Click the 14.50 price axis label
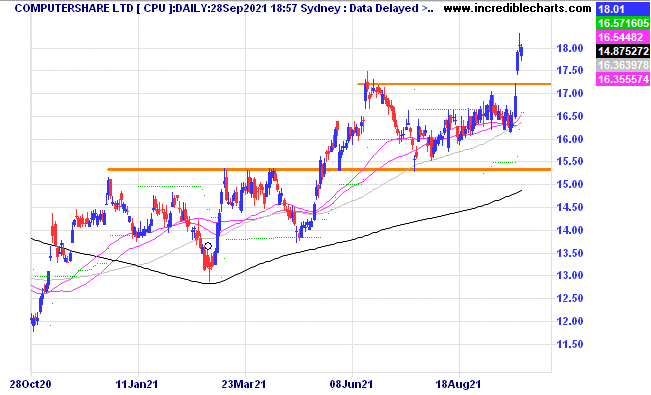 [570, 207]
